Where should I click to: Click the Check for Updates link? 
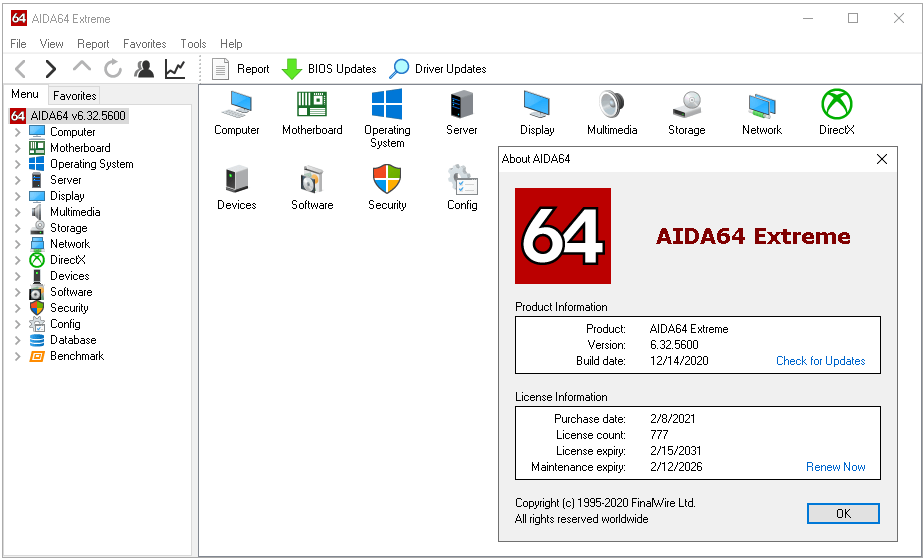820,361
